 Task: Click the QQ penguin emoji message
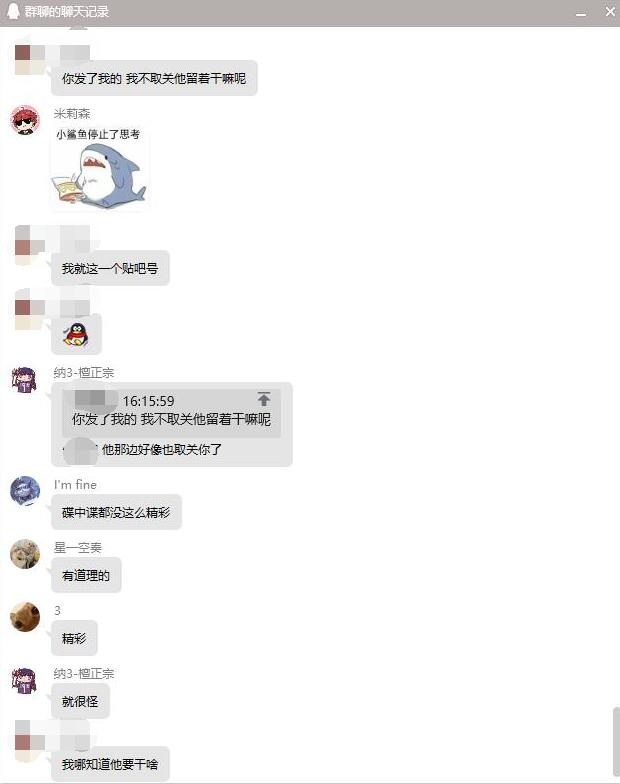click(76, 334)
